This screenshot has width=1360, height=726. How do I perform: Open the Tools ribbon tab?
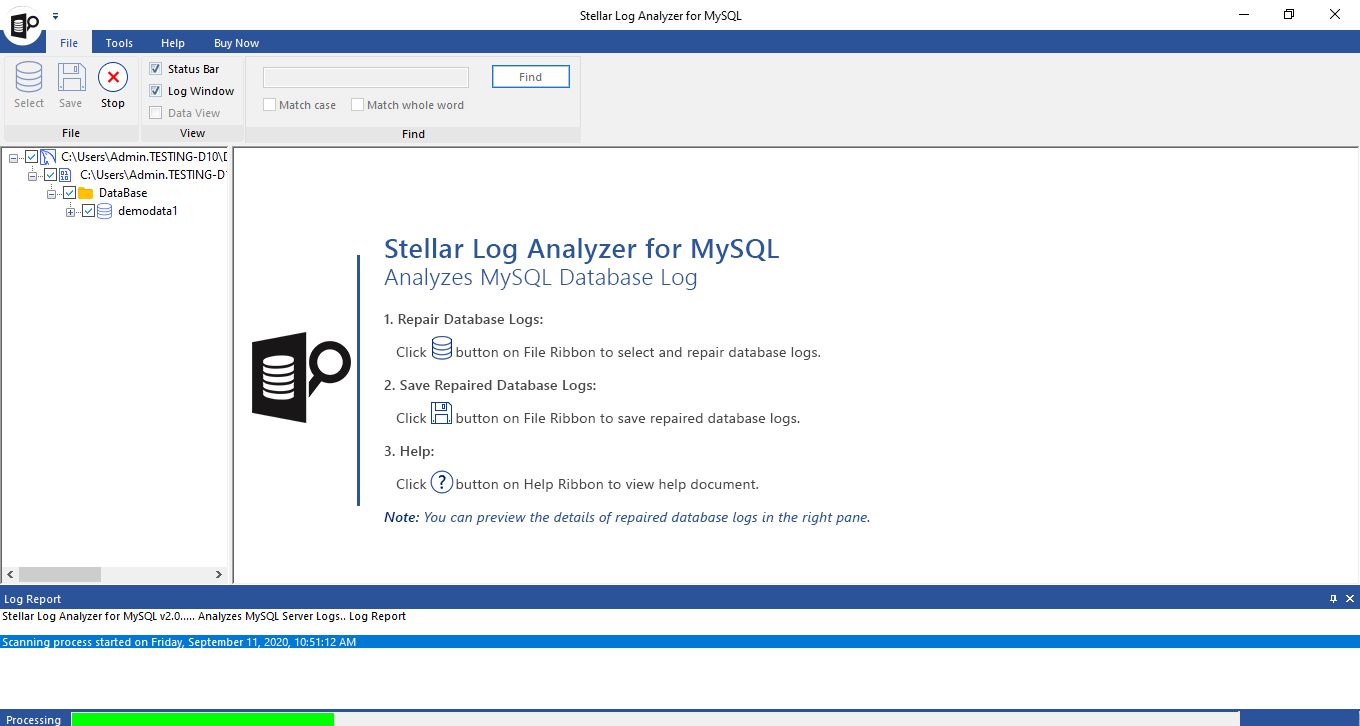[119, 43]
